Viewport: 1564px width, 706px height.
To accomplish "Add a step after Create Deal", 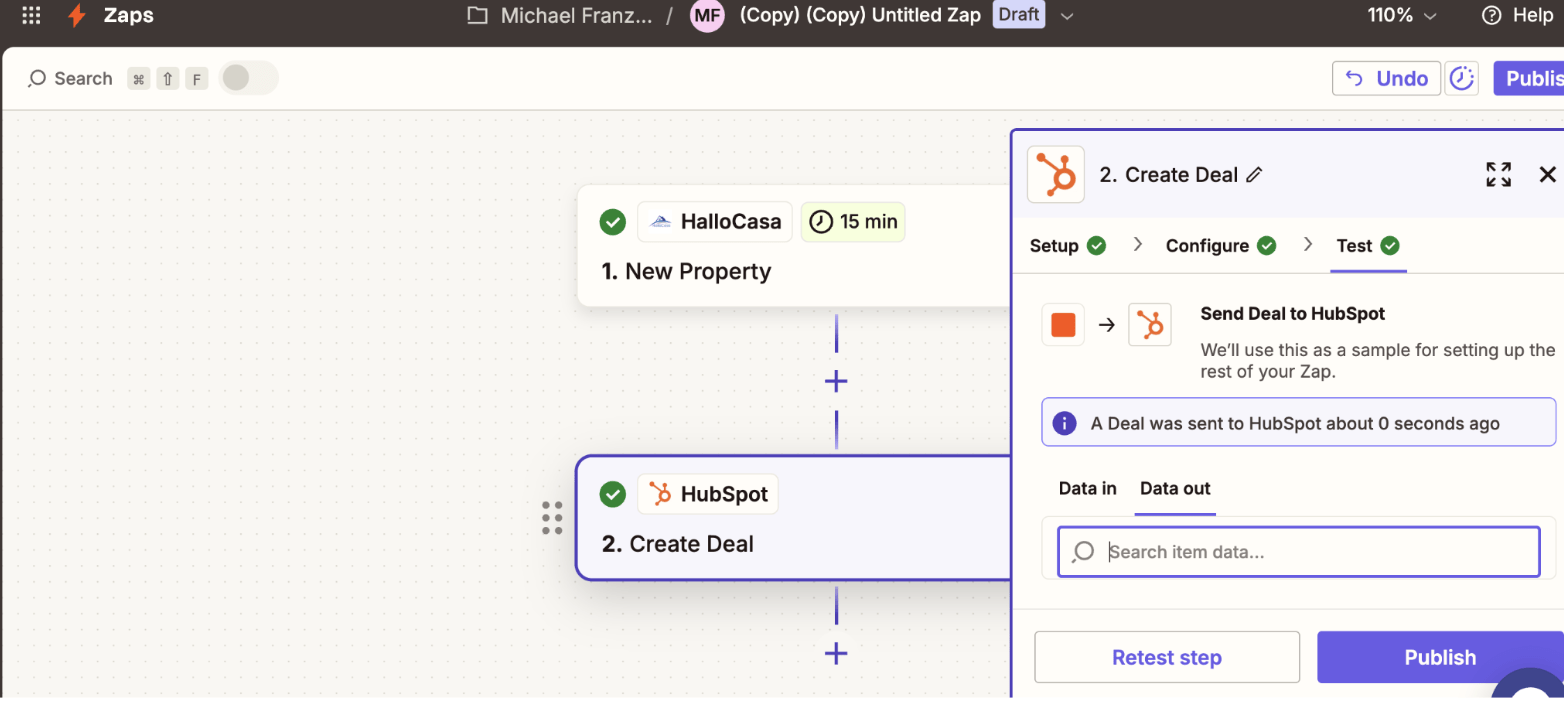I will [836, 654].
